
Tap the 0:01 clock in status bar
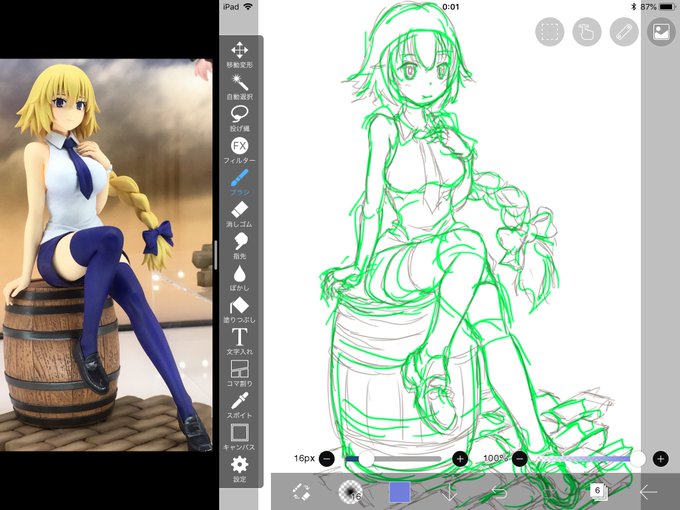click(x=450, y=7)
